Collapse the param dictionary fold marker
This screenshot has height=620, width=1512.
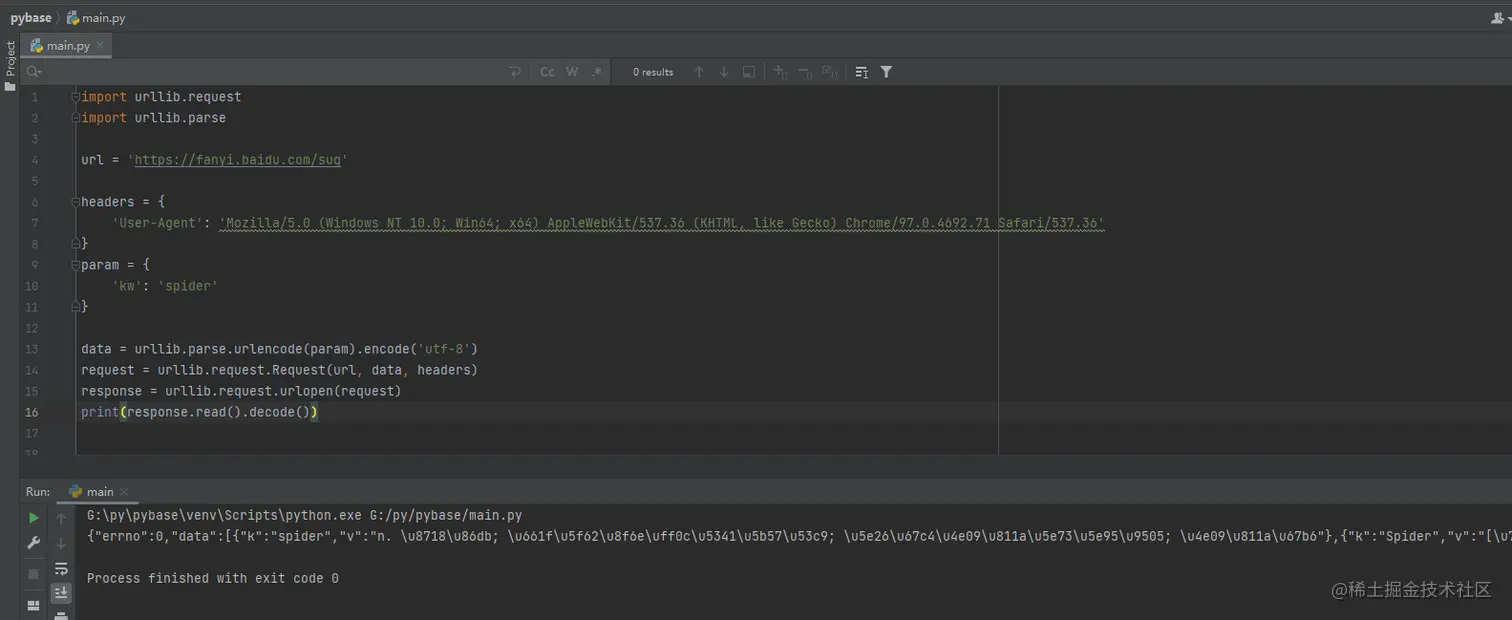pos(75,265)
